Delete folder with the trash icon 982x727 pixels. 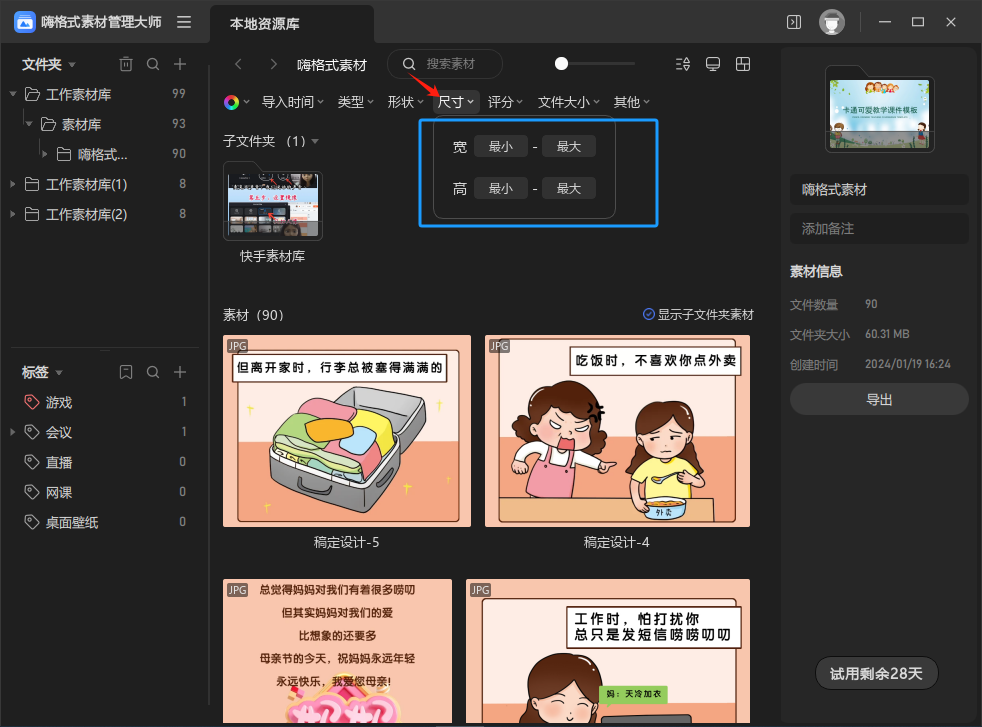pyautogui.click(x=126, y=64)
